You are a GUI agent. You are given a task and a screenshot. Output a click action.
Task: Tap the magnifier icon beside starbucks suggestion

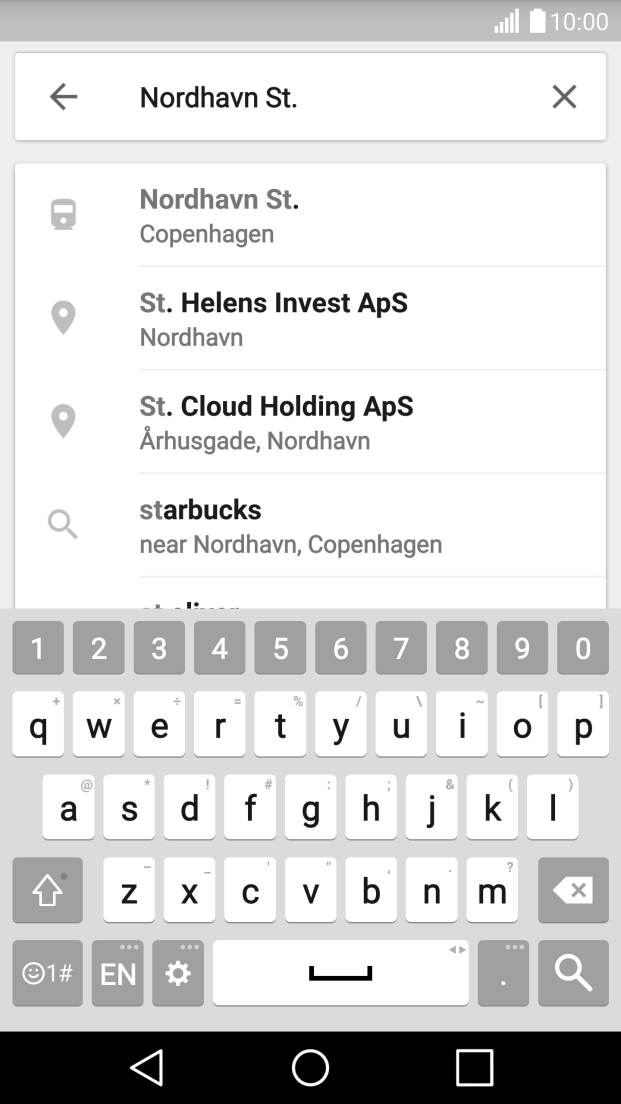click(x=63, y=524)
